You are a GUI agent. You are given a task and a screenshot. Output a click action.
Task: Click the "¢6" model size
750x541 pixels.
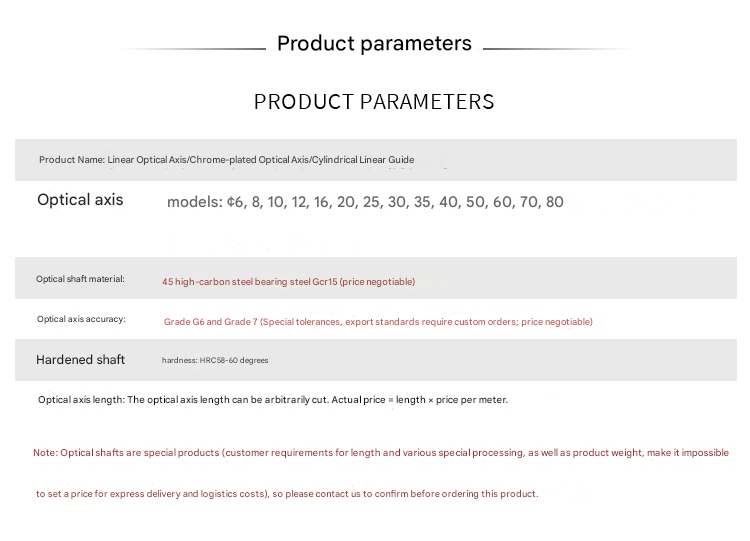(x=236, y=202)
